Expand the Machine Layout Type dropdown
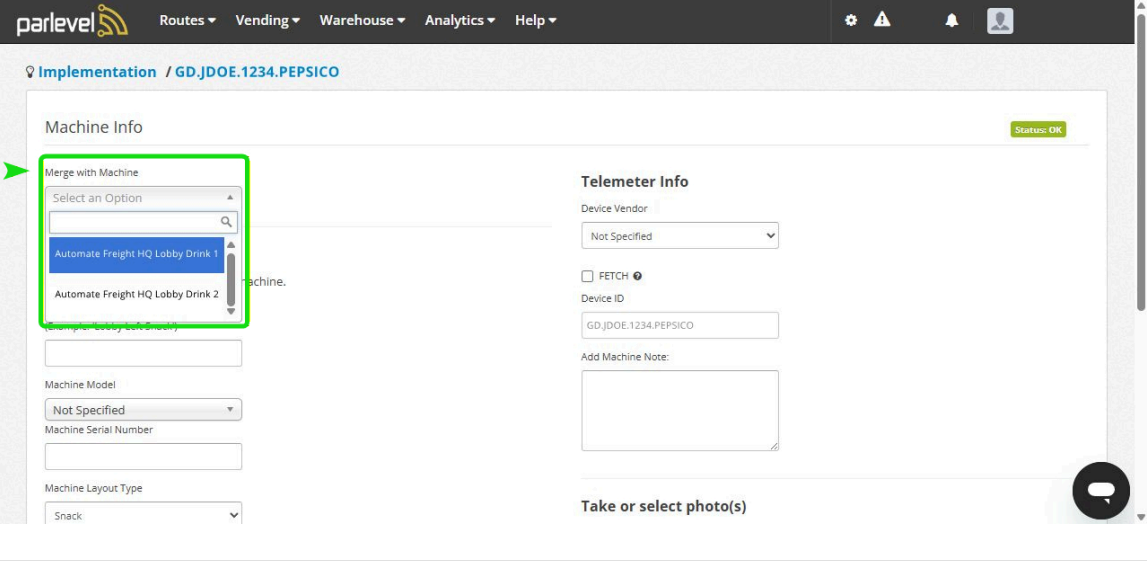This screenshot has width=1147, height=561. [x=143, y=516]
